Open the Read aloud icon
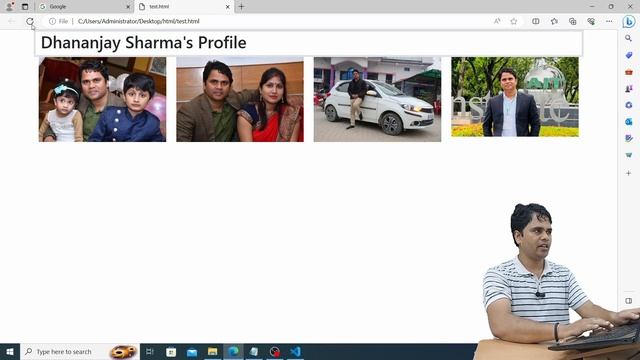The width and height of the screenshot is (640, 360). [497, 21]
